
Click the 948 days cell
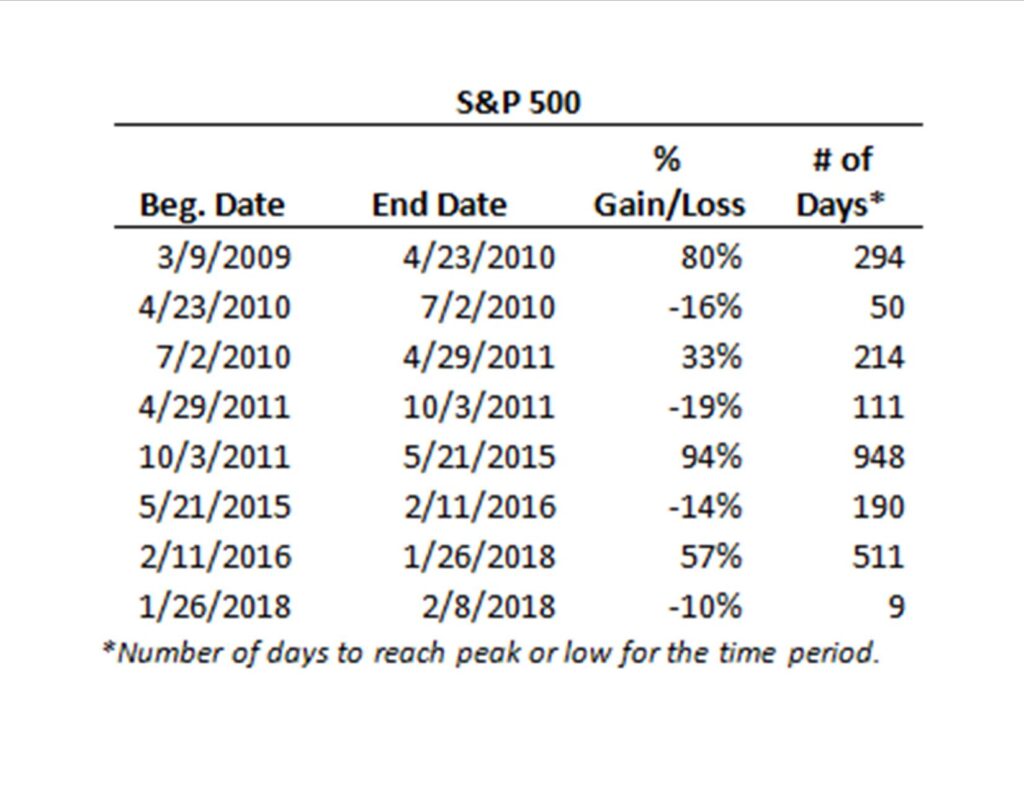[878, 456]
